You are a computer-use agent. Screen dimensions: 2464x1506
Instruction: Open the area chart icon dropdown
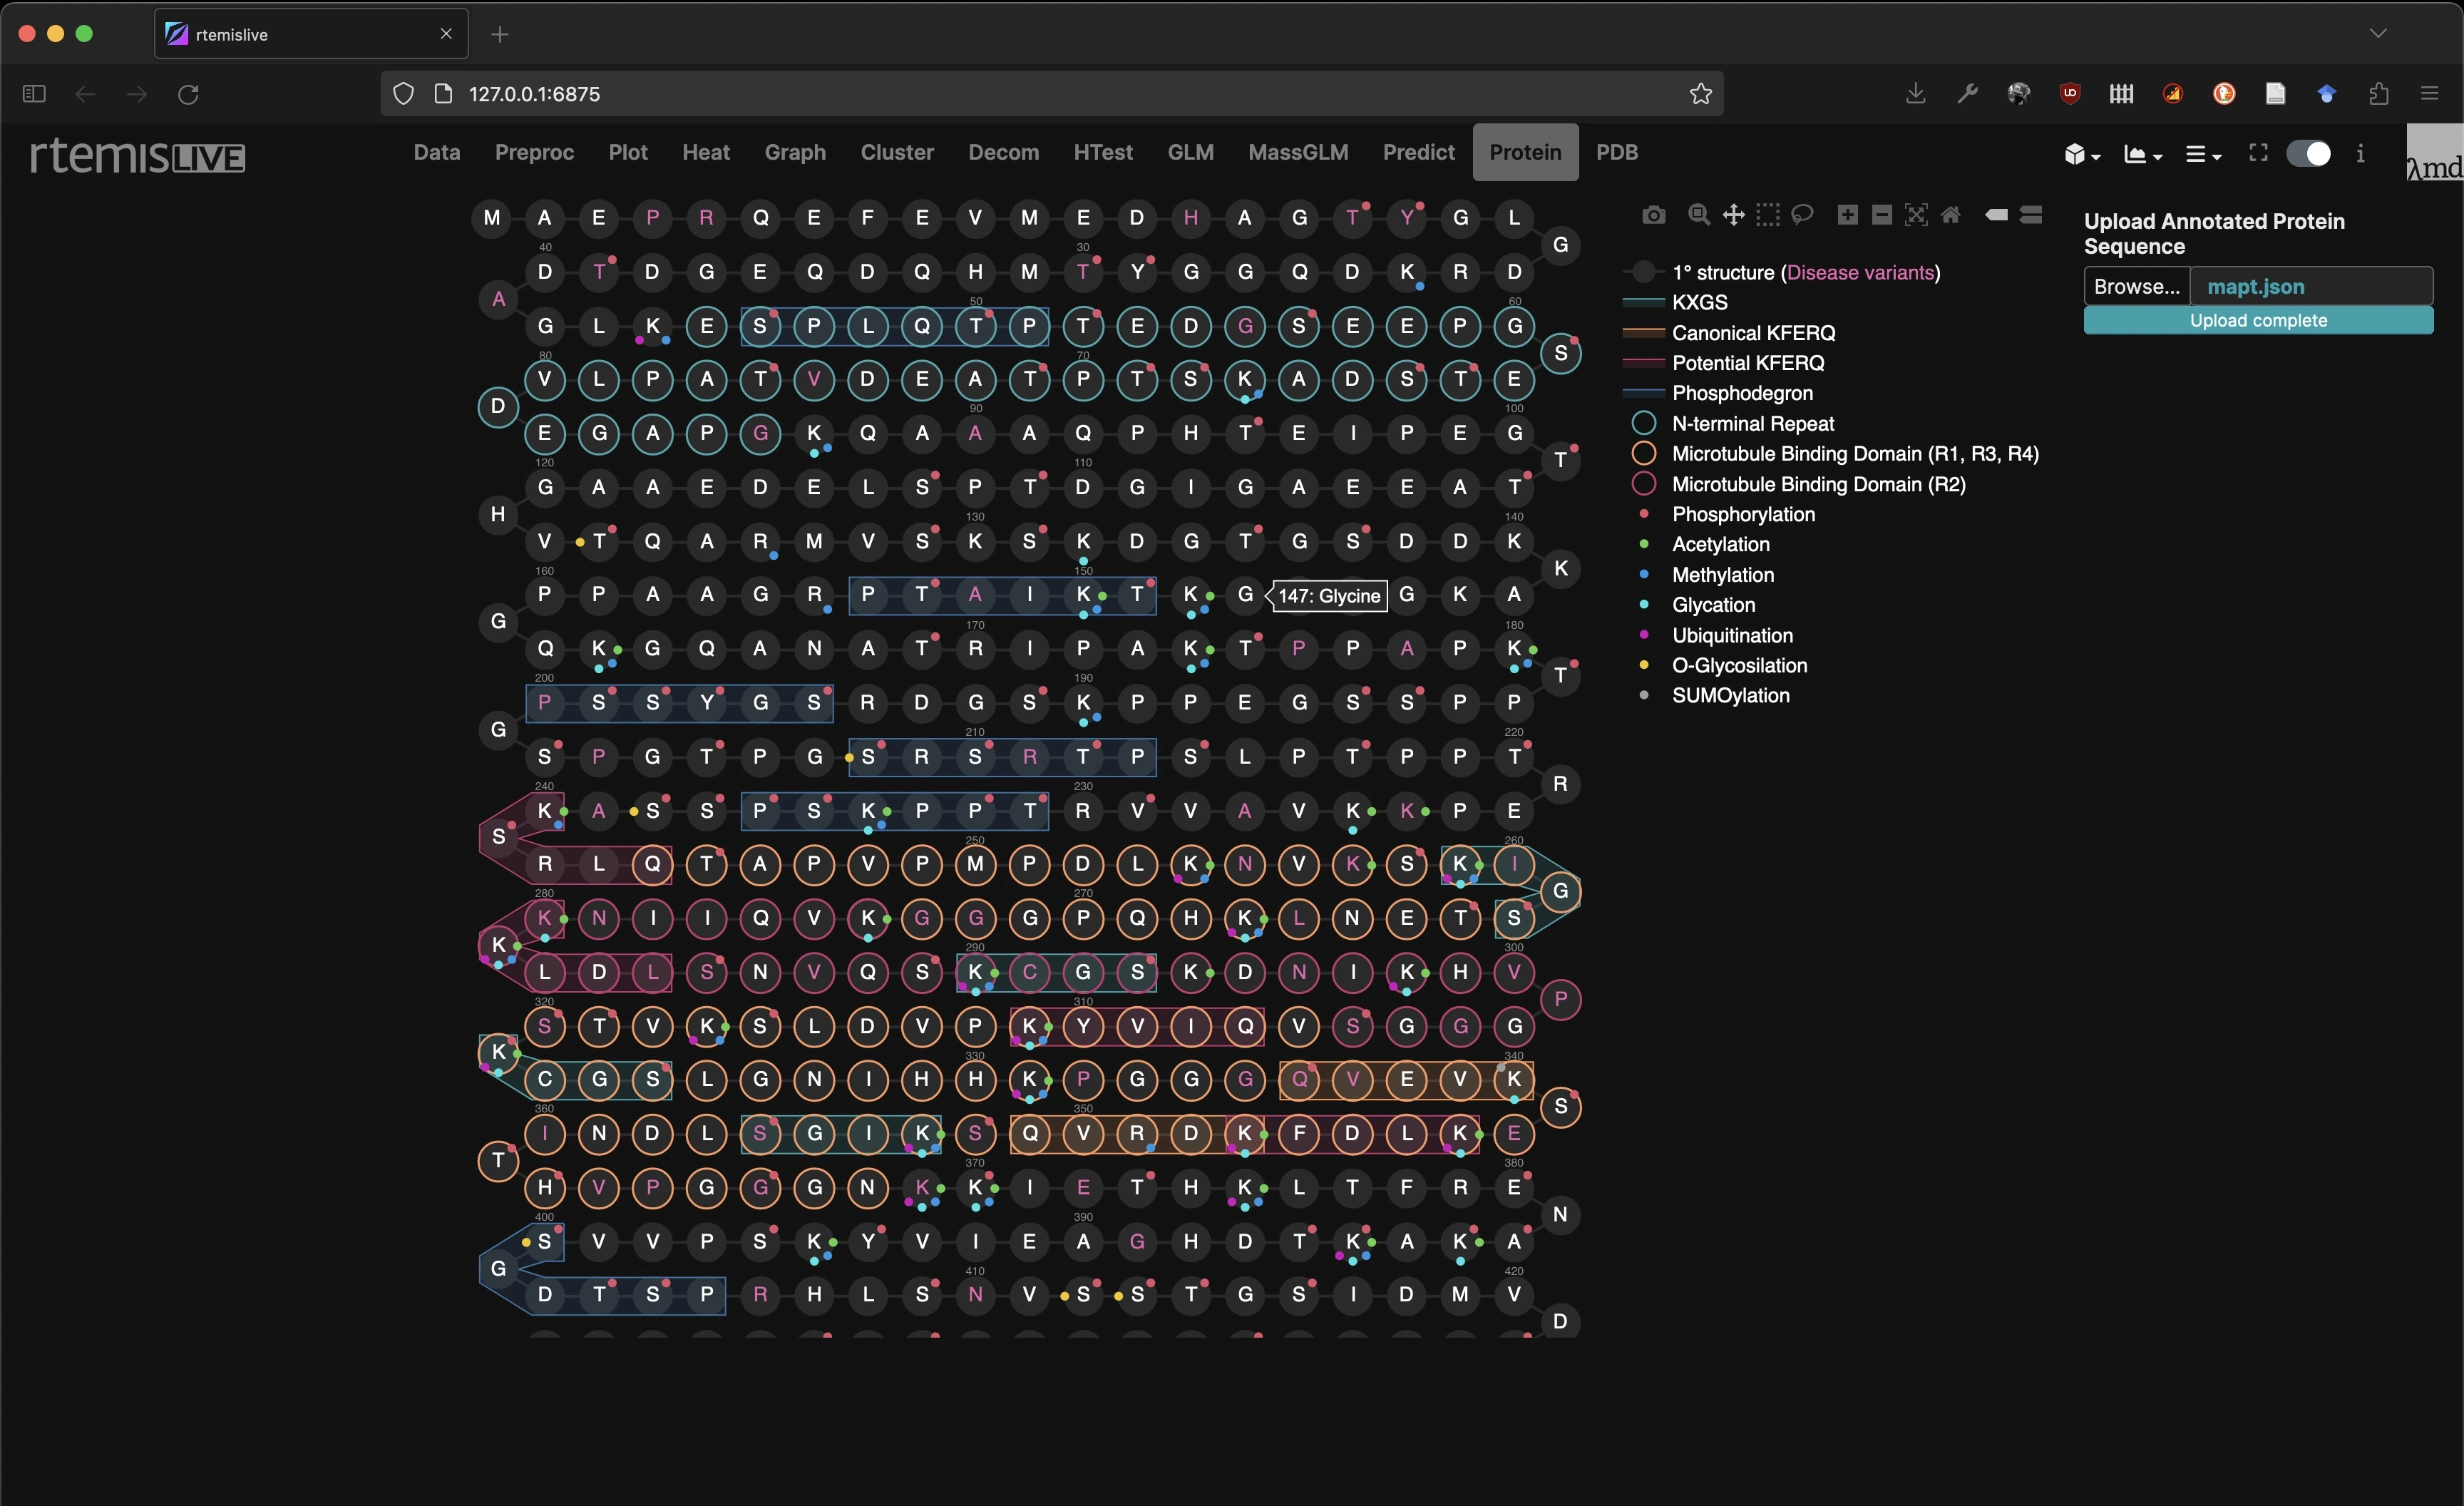pyautogui.click(x=2143, y=154)
